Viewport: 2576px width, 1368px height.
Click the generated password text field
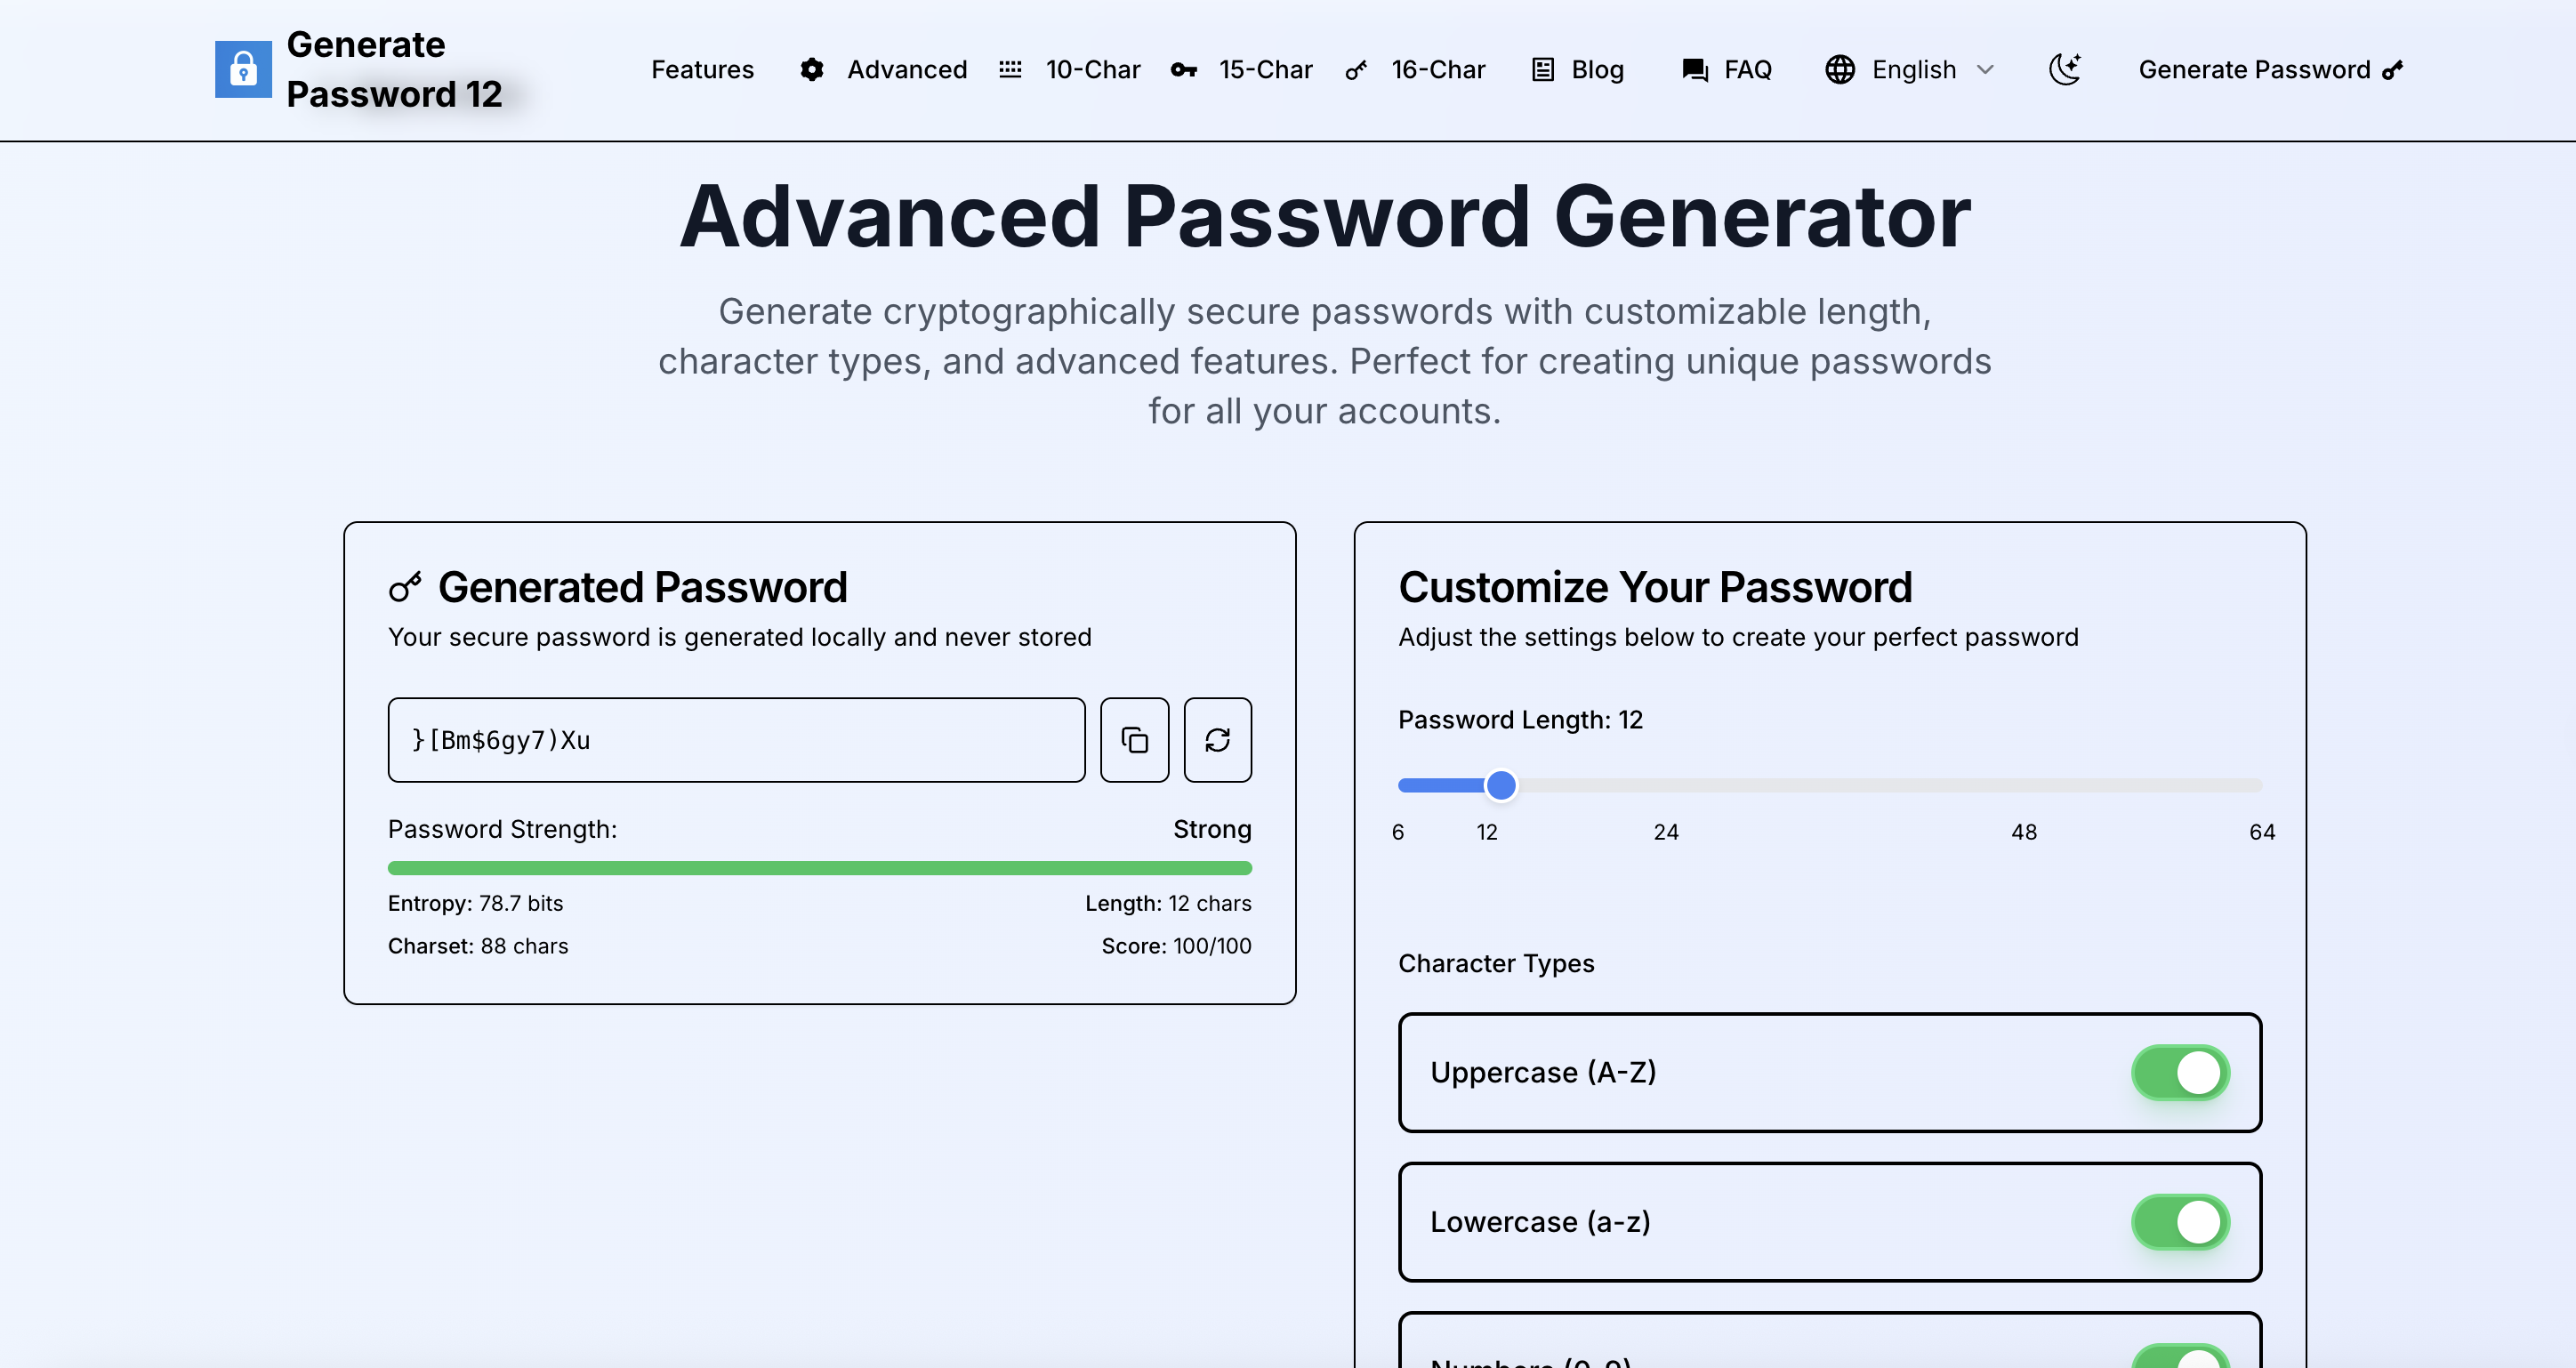tap(736, 740)
